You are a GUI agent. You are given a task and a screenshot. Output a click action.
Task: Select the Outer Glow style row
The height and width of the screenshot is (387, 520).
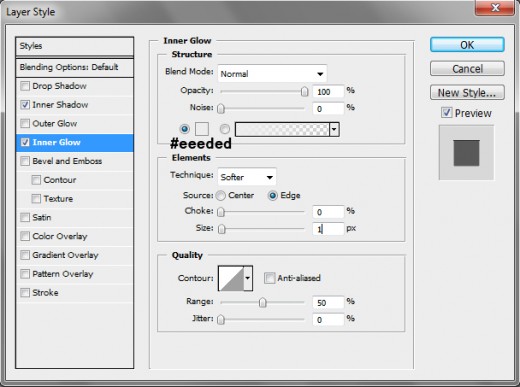click(75, 123)
